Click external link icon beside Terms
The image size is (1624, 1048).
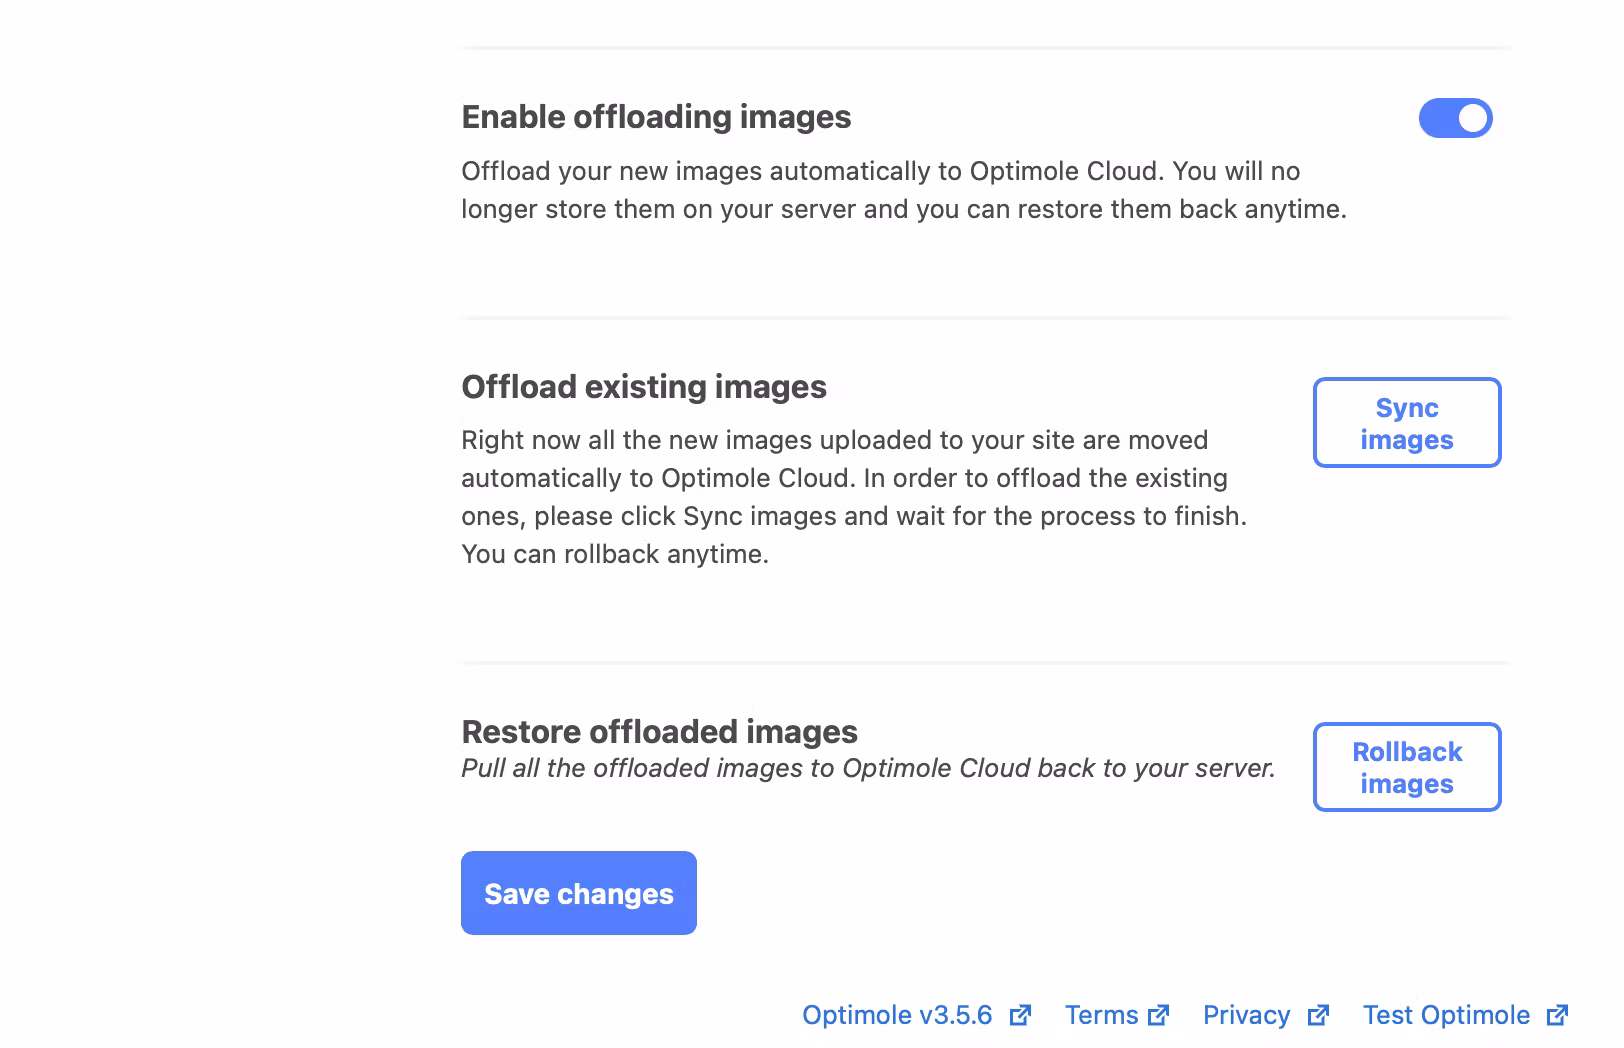[x=1160, y=1015]
